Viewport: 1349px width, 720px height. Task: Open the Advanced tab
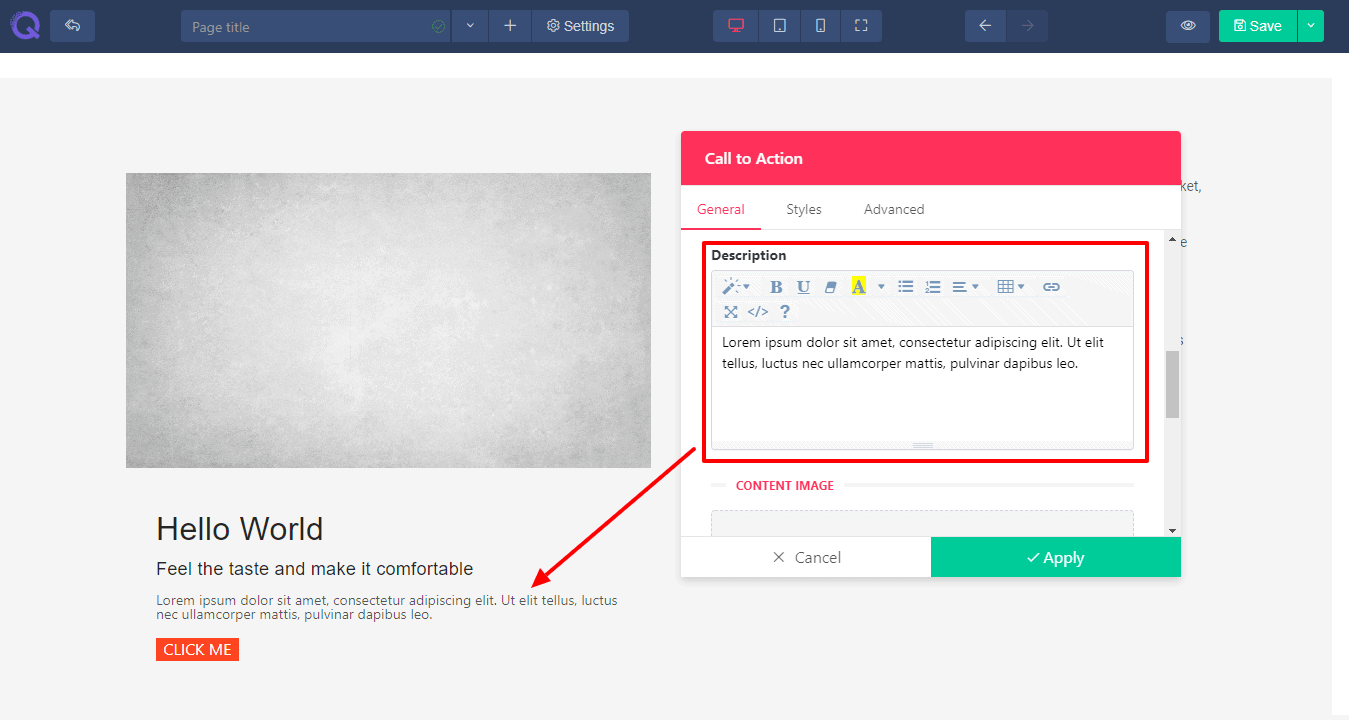pos(894,209)
